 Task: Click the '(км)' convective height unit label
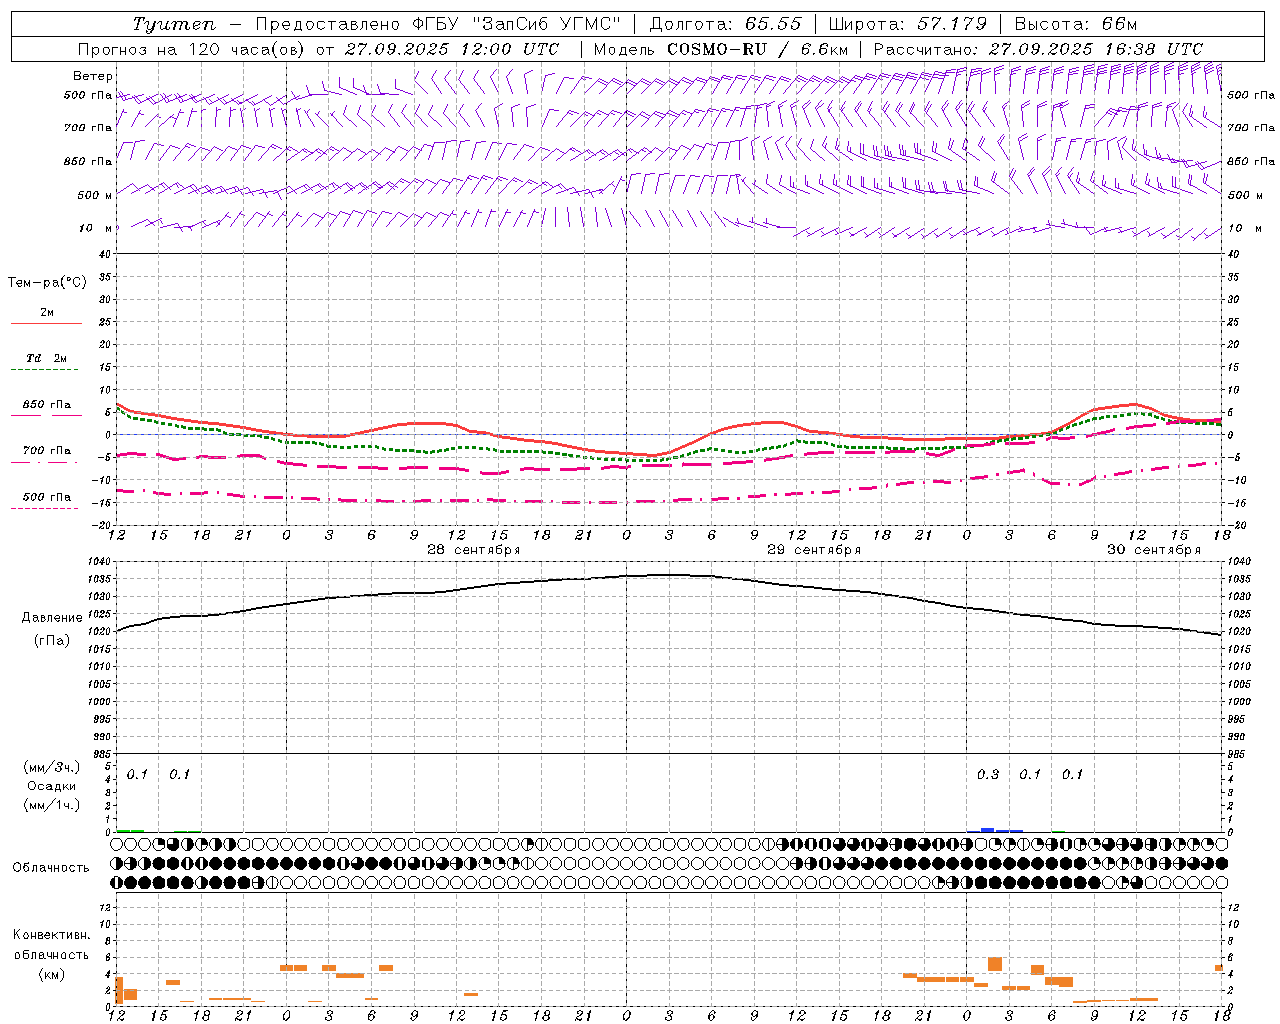click(51, 975)
